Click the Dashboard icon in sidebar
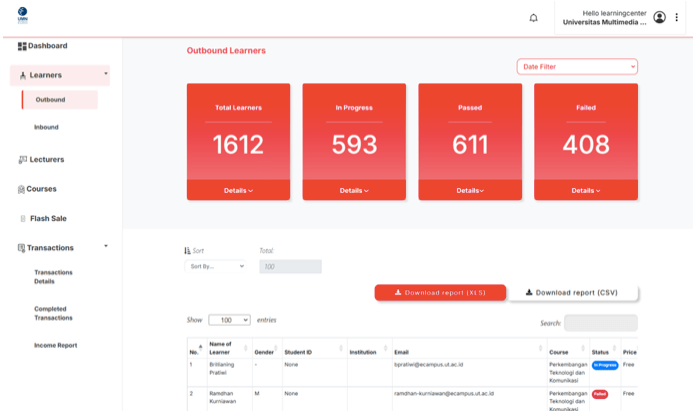The height and width of the screenshot is (413, 700). click(x=22, y=46)
